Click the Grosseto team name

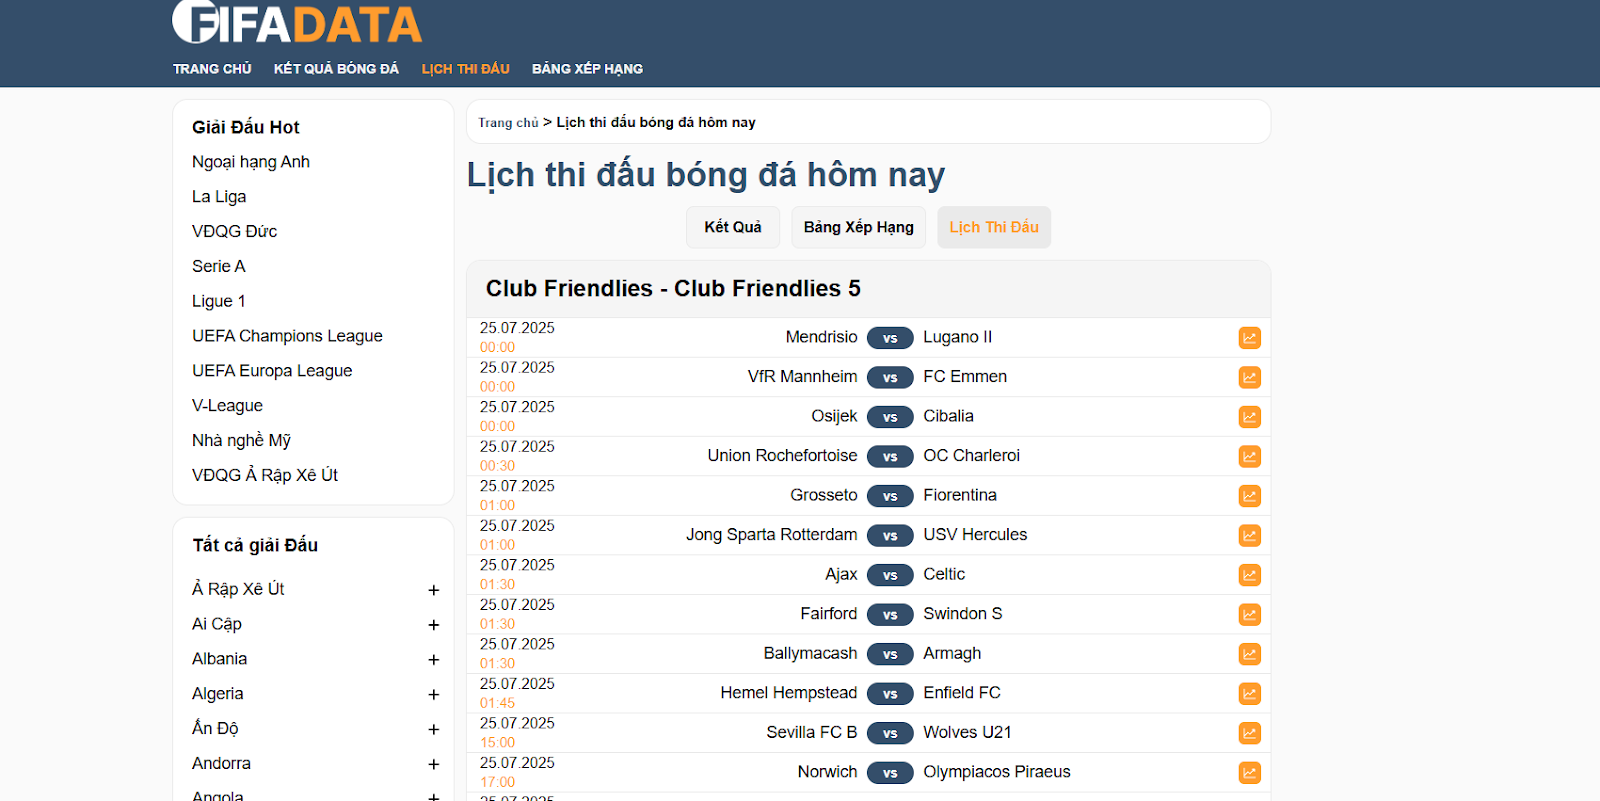pos(824,495)
